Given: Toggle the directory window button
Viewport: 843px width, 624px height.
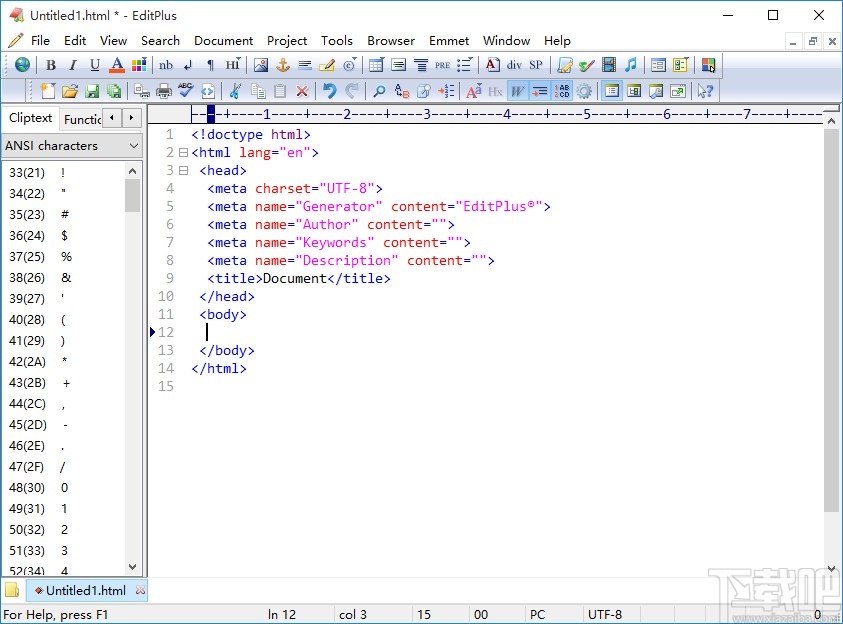Looking at the screenshot, I should 634,91.
